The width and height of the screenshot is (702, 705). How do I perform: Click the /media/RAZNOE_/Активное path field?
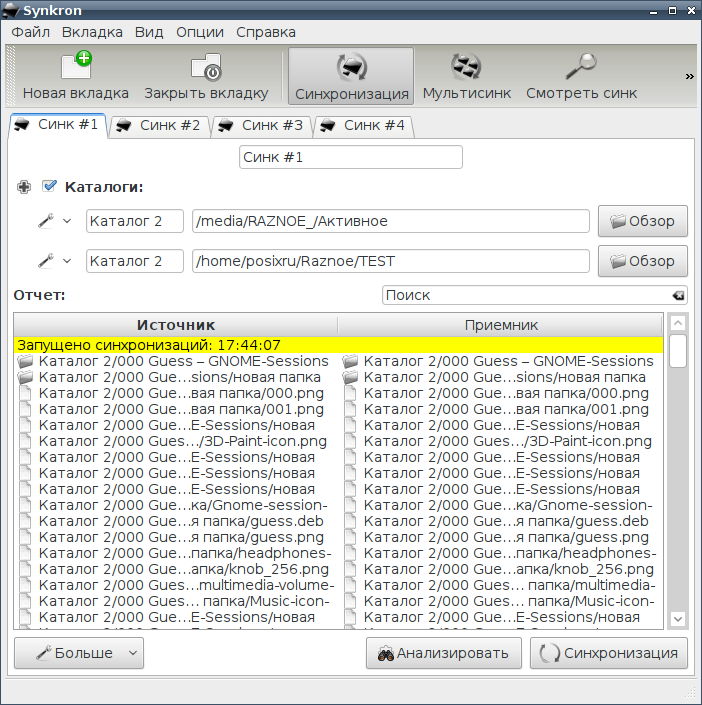pyautogui.click(x=391, y=221)
